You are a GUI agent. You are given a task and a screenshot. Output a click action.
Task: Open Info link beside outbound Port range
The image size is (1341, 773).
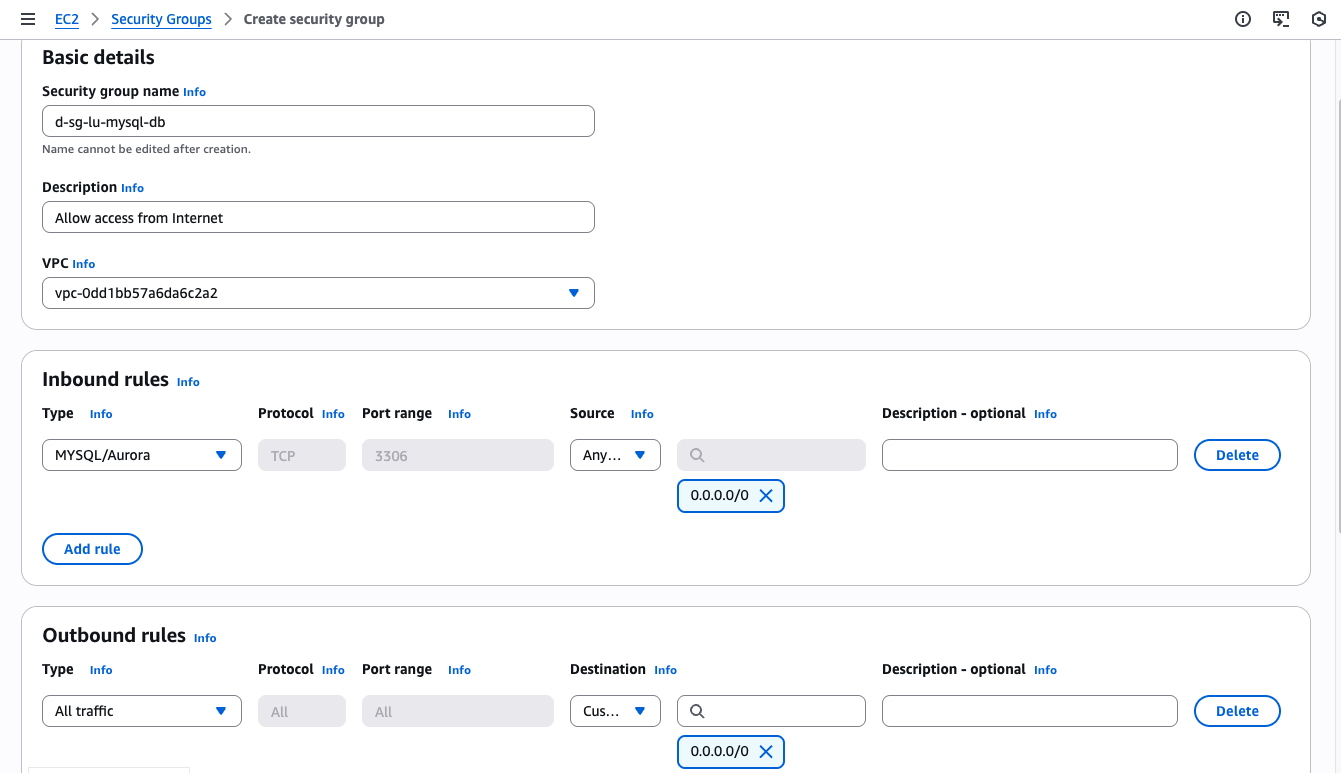[x=459, y=670]
